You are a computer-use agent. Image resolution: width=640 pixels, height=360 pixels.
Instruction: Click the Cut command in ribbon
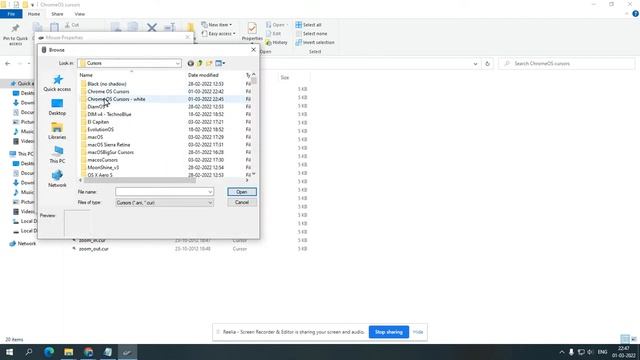[72, 25]
